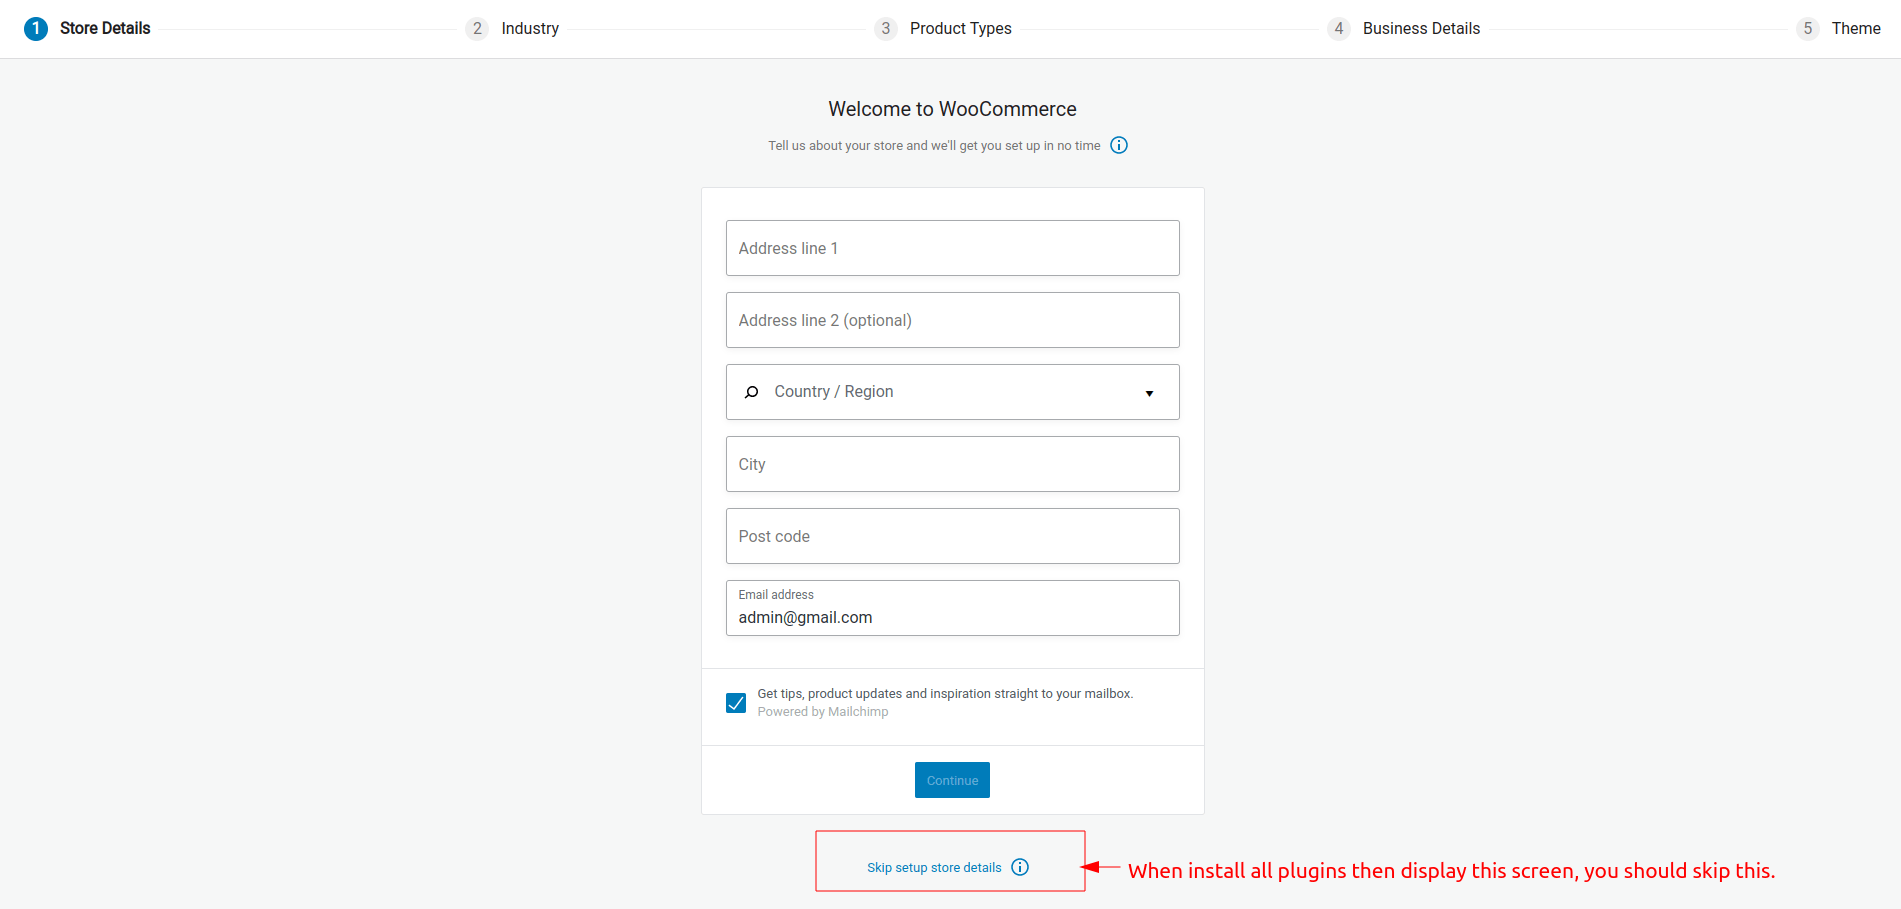Click the Email address field
The height and width of the screenshot is (909, 1901).
(x=952, y=608)
